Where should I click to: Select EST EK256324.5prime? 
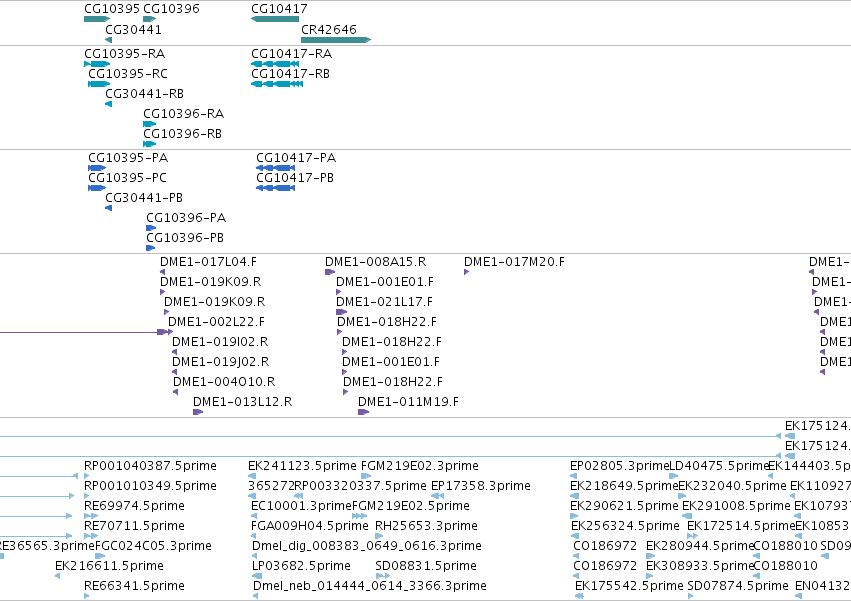625,526
